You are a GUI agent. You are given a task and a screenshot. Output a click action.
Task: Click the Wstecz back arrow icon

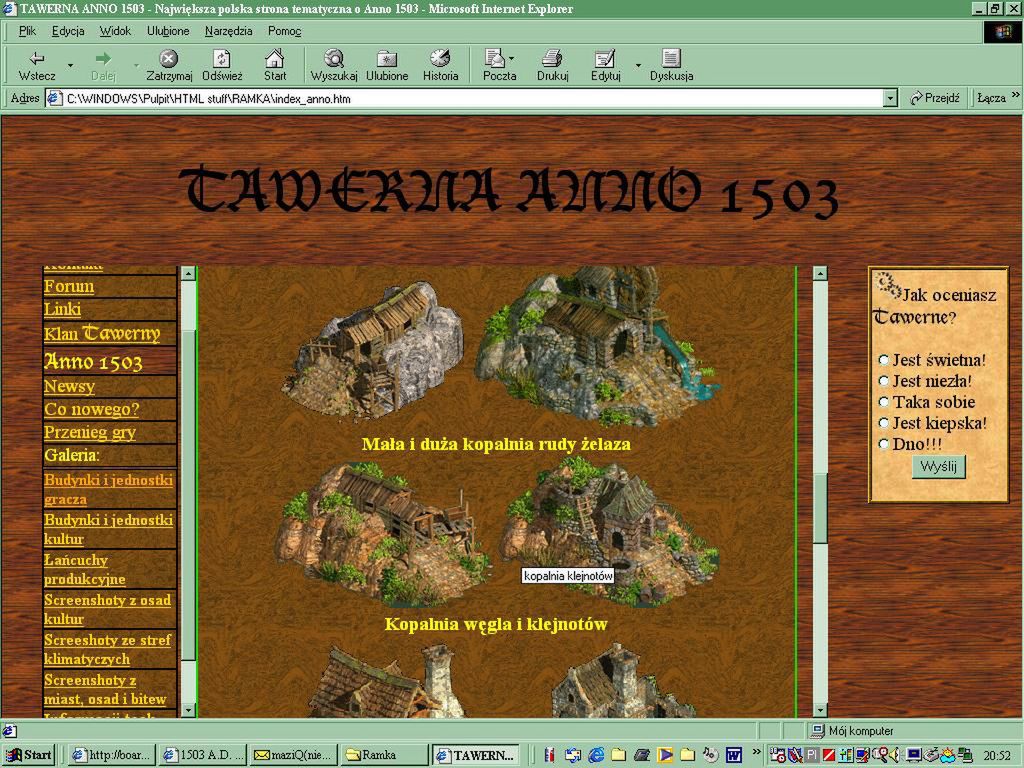coord(37,58)
